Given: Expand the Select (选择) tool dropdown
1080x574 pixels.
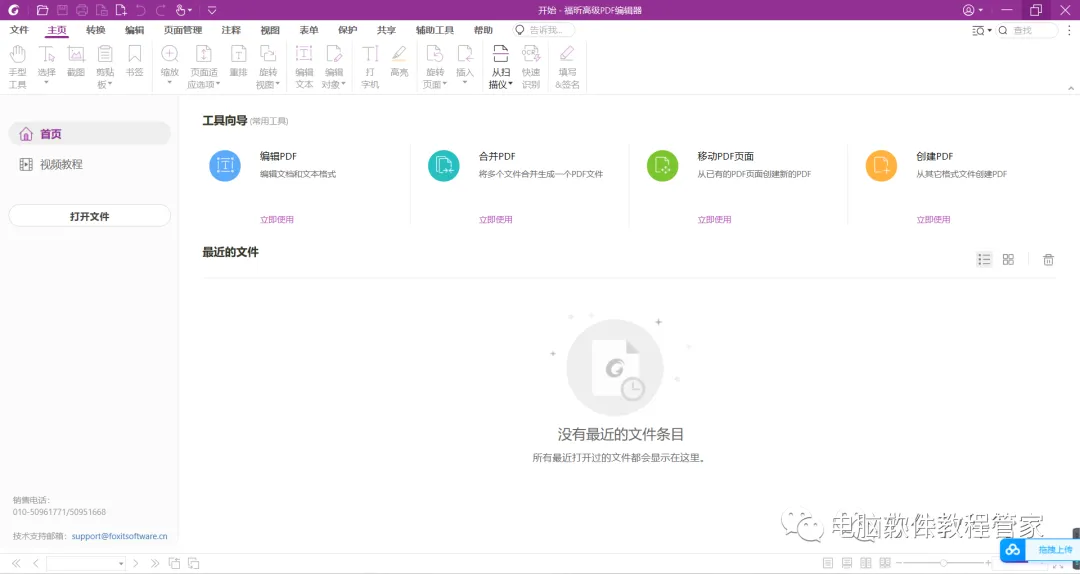Looking at the screenshot, I should click(47, 83).
